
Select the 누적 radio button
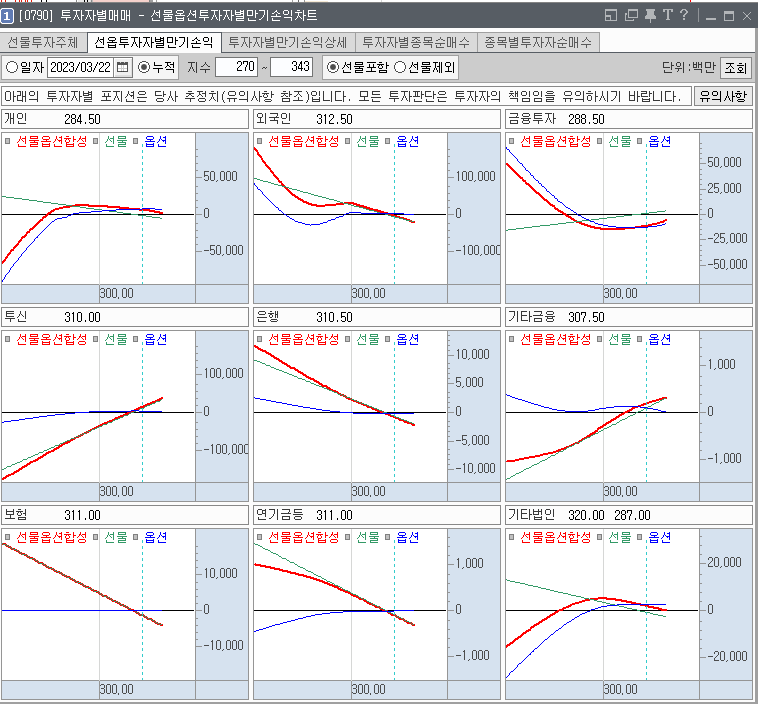pos(144,67)
